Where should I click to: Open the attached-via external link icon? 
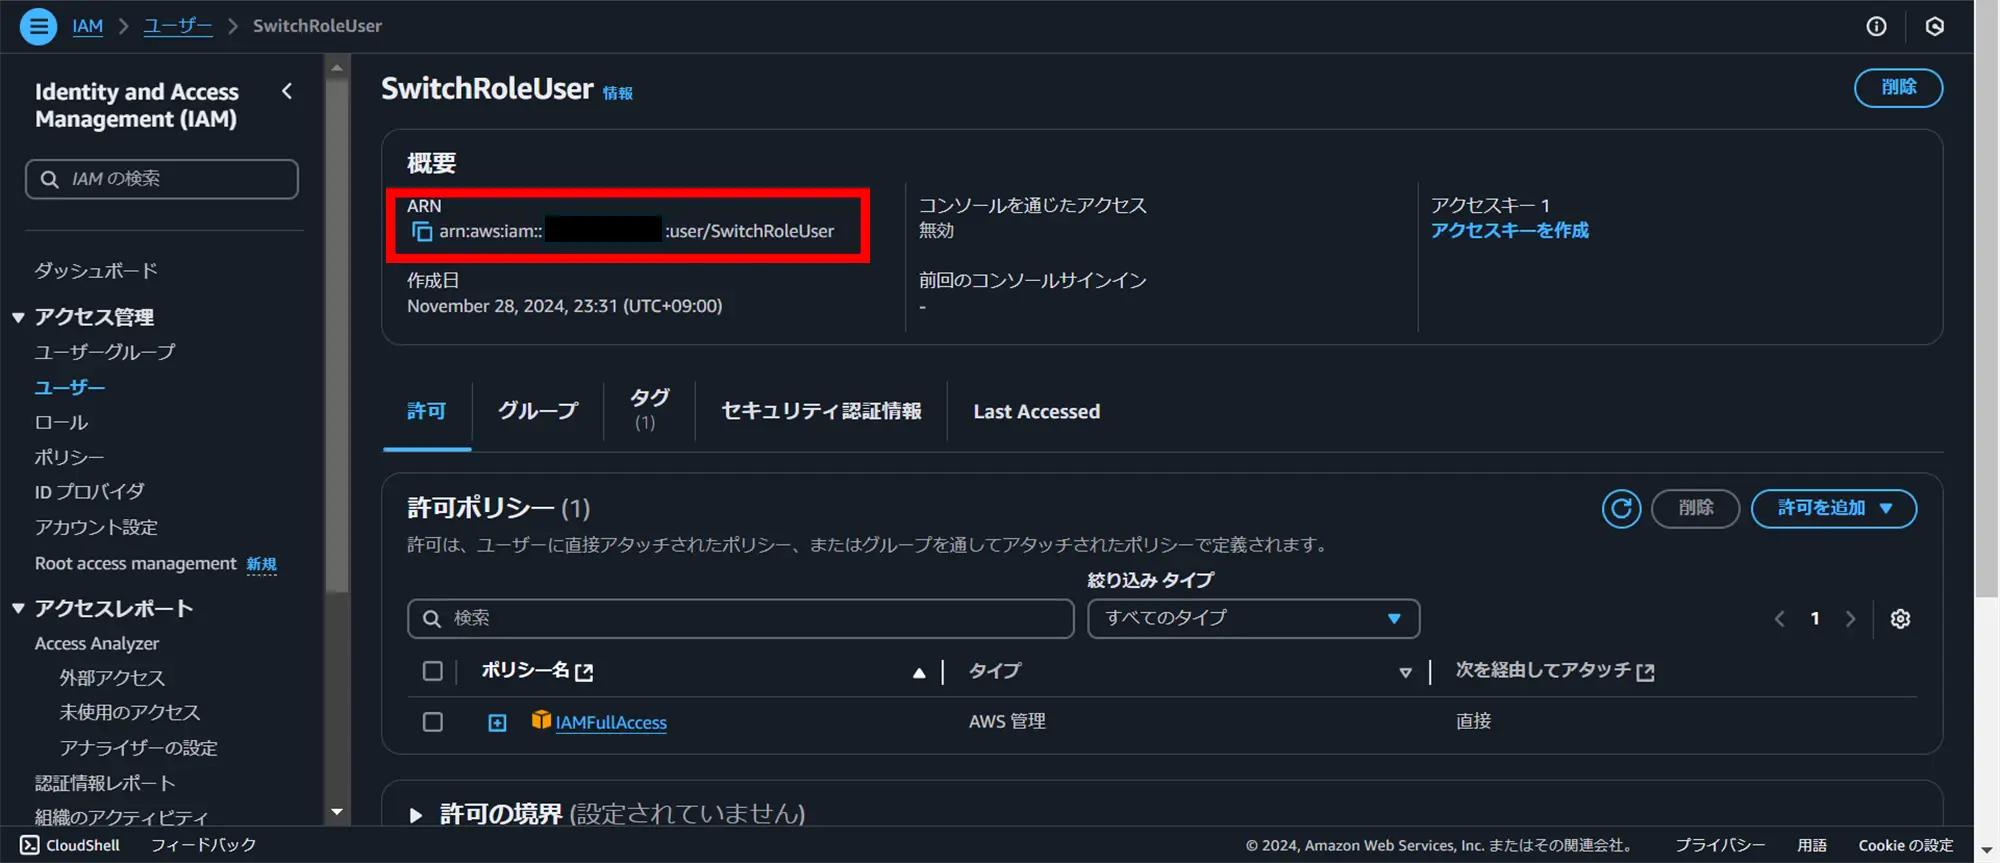[x=1645, y=672]
